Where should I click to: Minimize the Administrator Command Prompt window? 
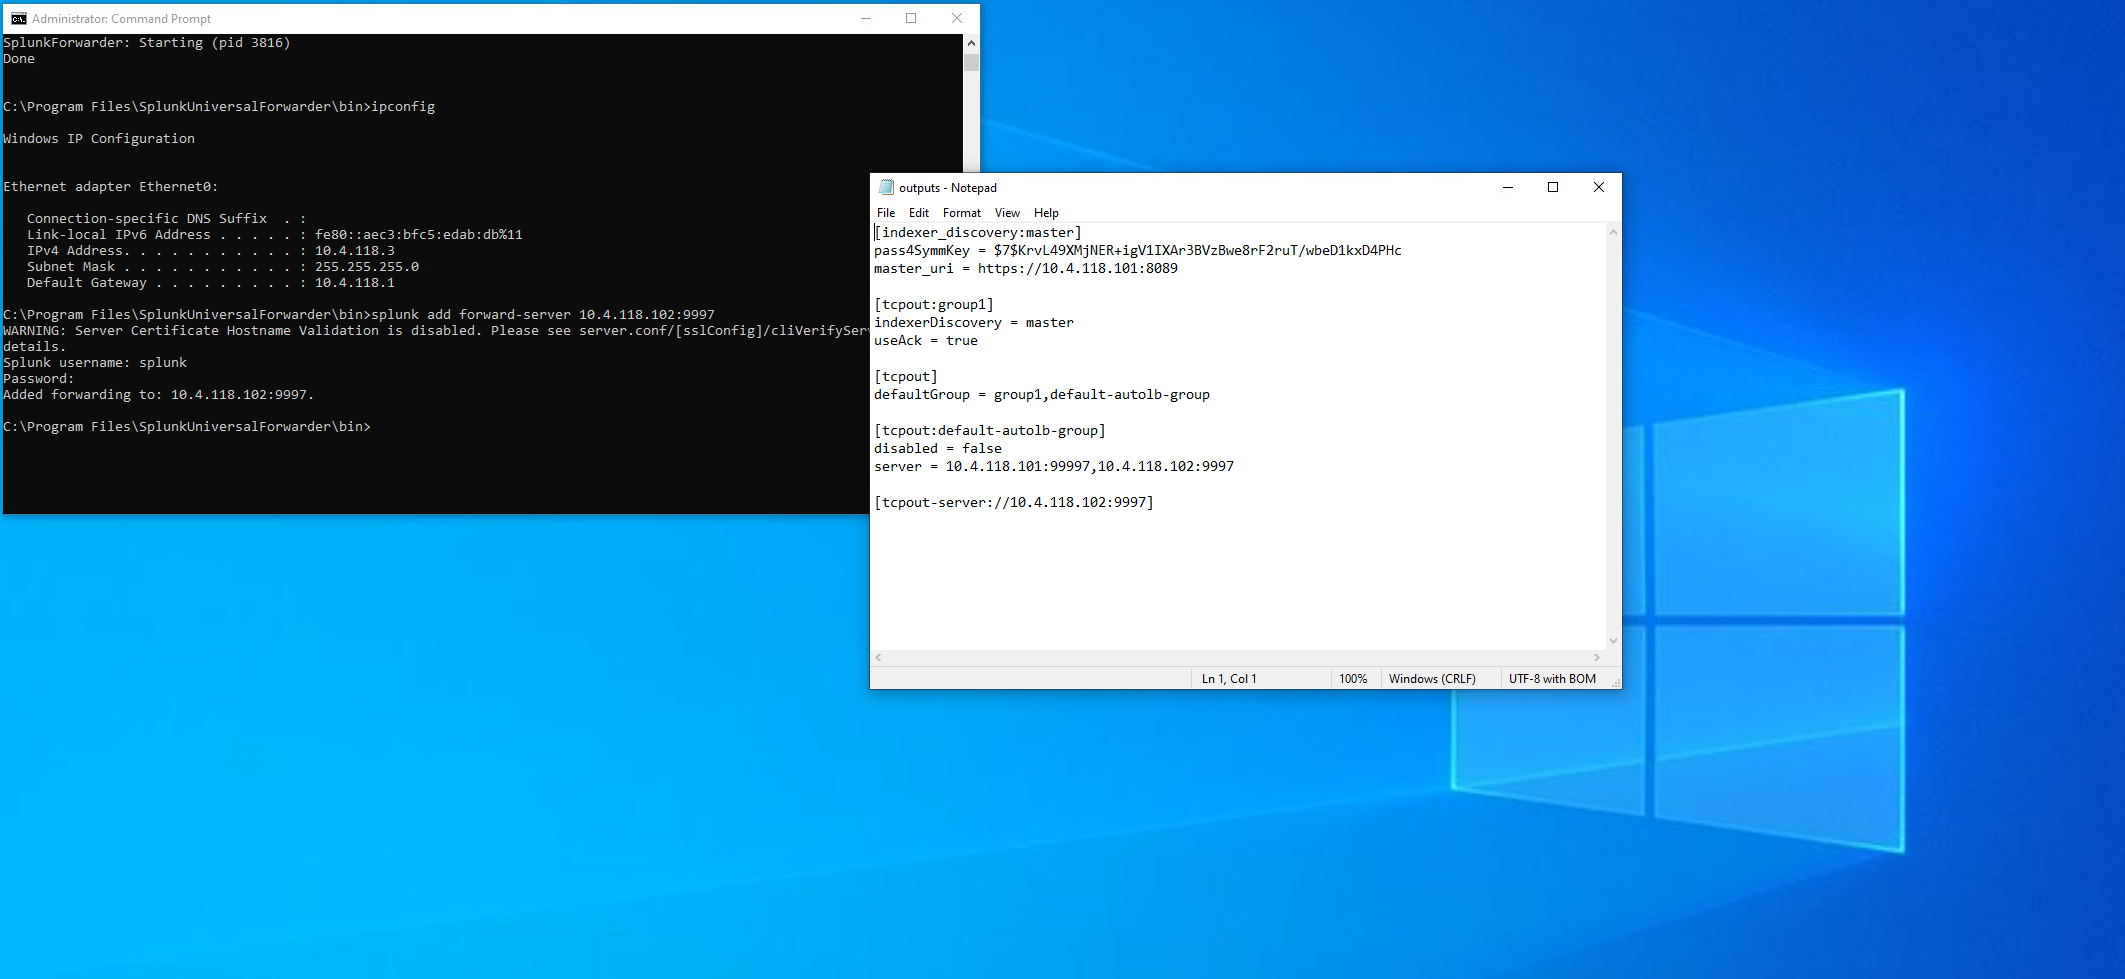(866, 18)
